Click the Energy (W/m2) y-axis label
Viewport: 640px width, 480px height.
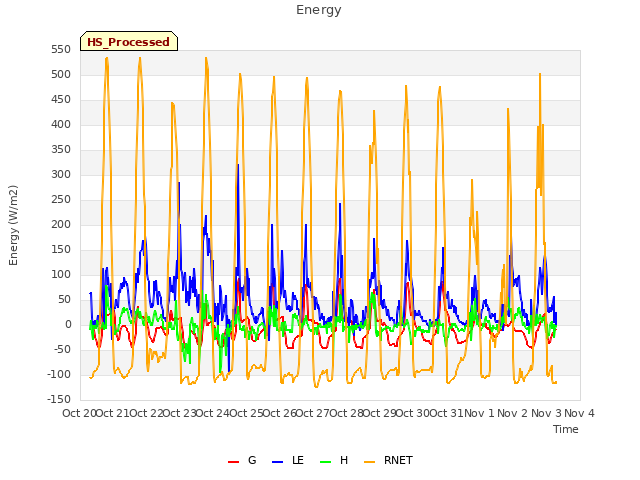click(x=13, y=225)
